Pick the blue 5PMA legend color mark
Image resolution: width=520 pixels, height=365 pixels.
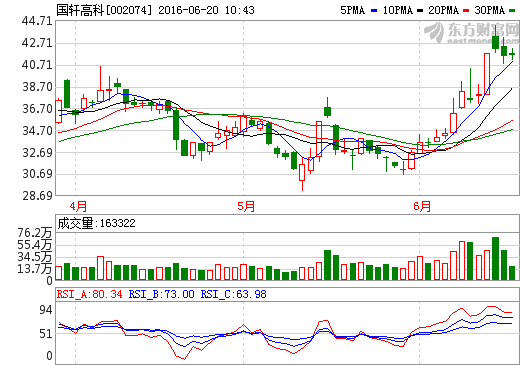(x=374, y=11)
